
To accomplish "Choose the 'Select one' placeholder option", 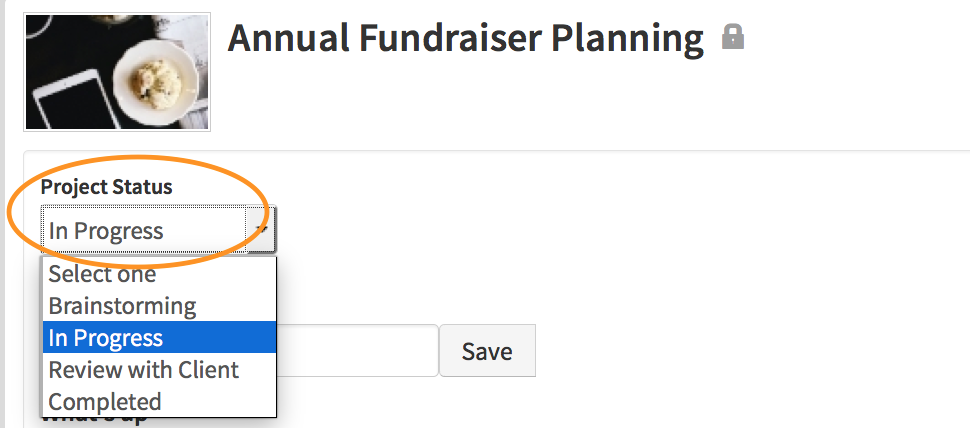I will coord(103,273).
